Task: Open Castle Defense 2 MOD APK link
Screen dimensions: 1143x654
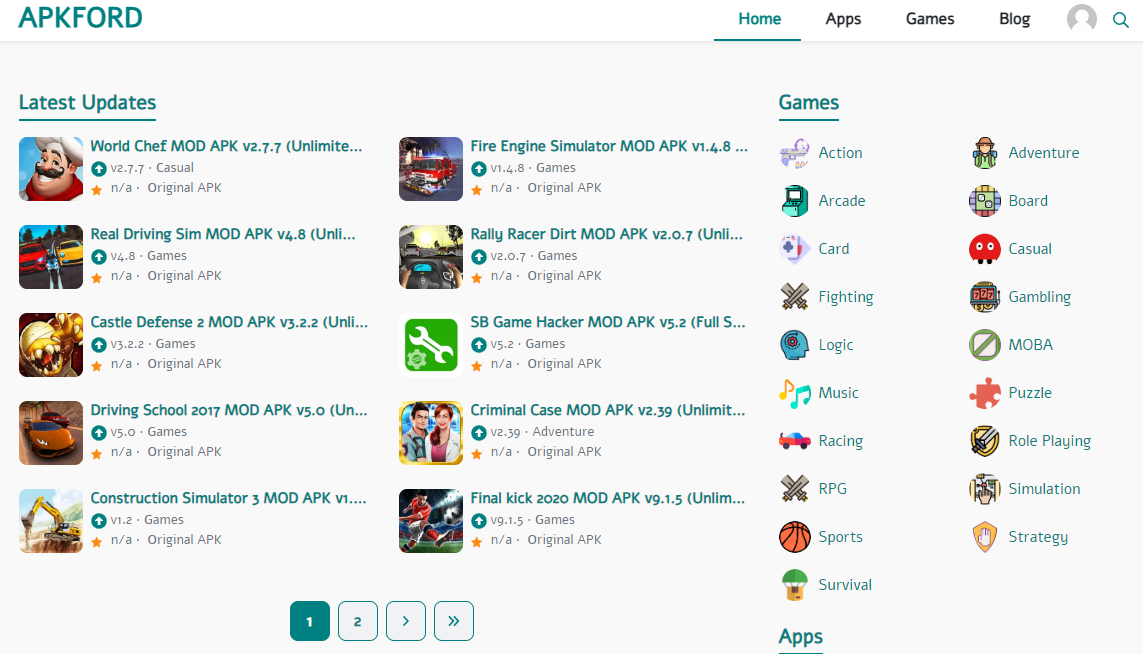Action: tap(229, 322)
